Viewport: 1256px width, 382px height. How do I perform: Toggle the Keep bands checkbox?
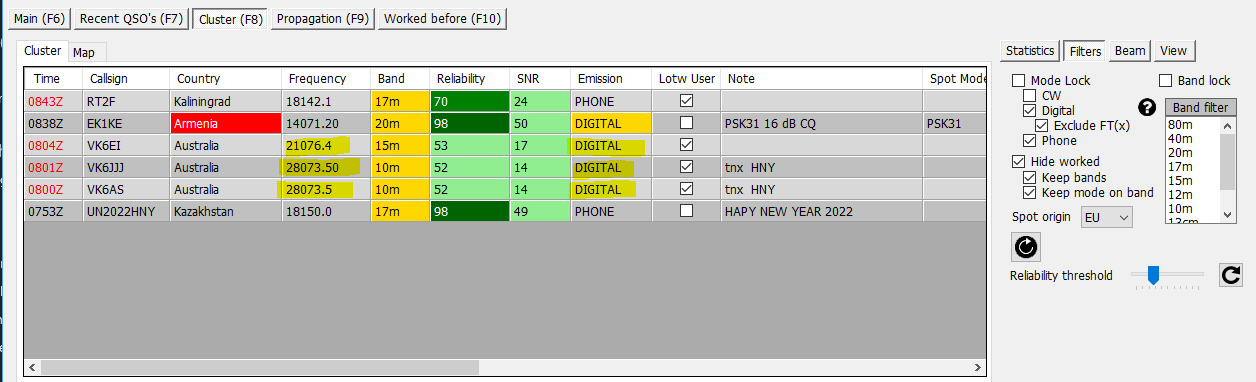(1029, 177)
